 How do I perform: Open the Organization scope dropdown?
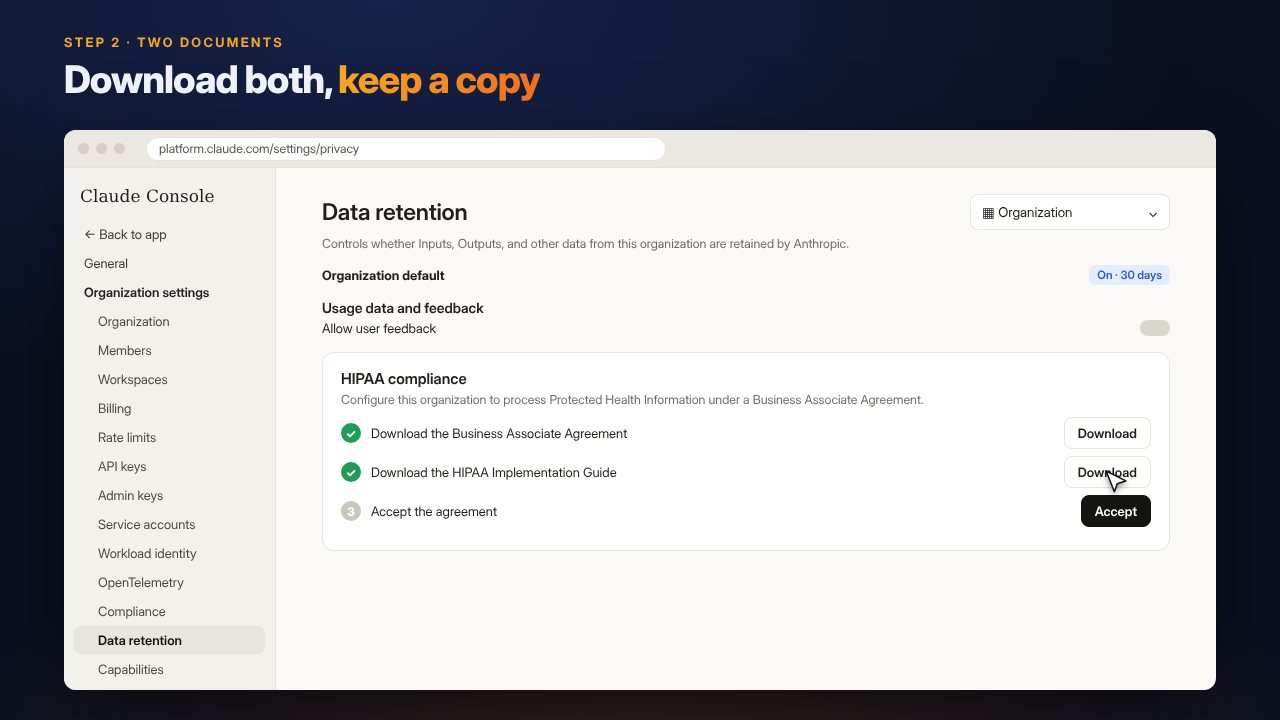1070,212
